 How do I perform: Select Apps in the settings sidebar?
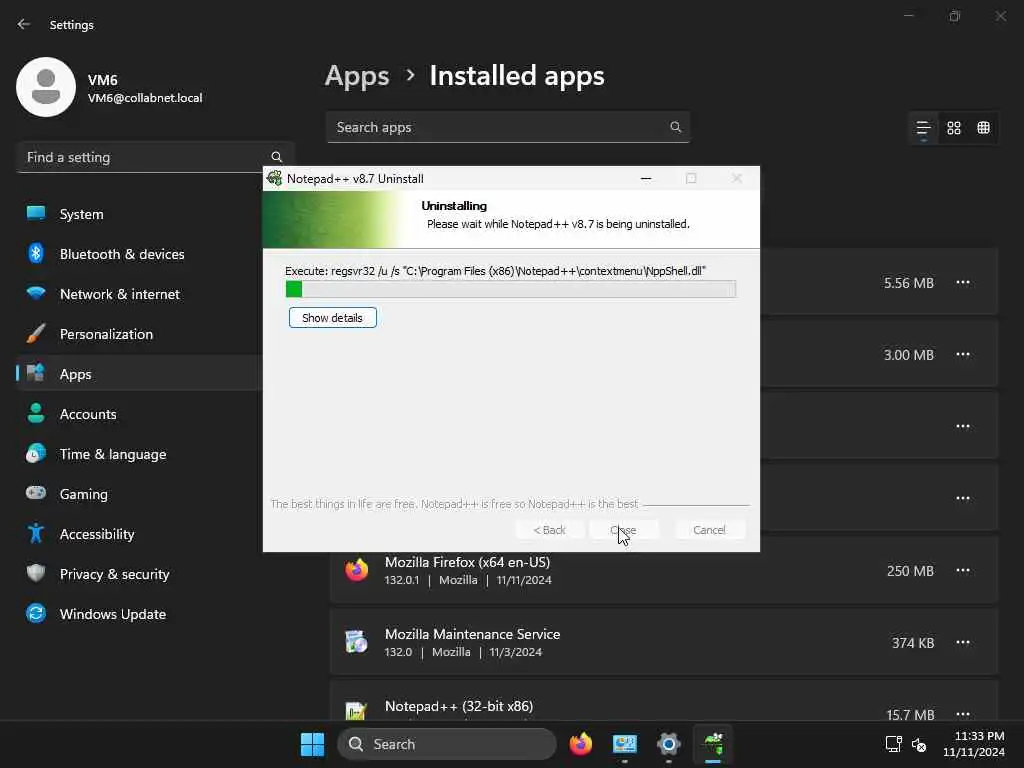point(140,374)
